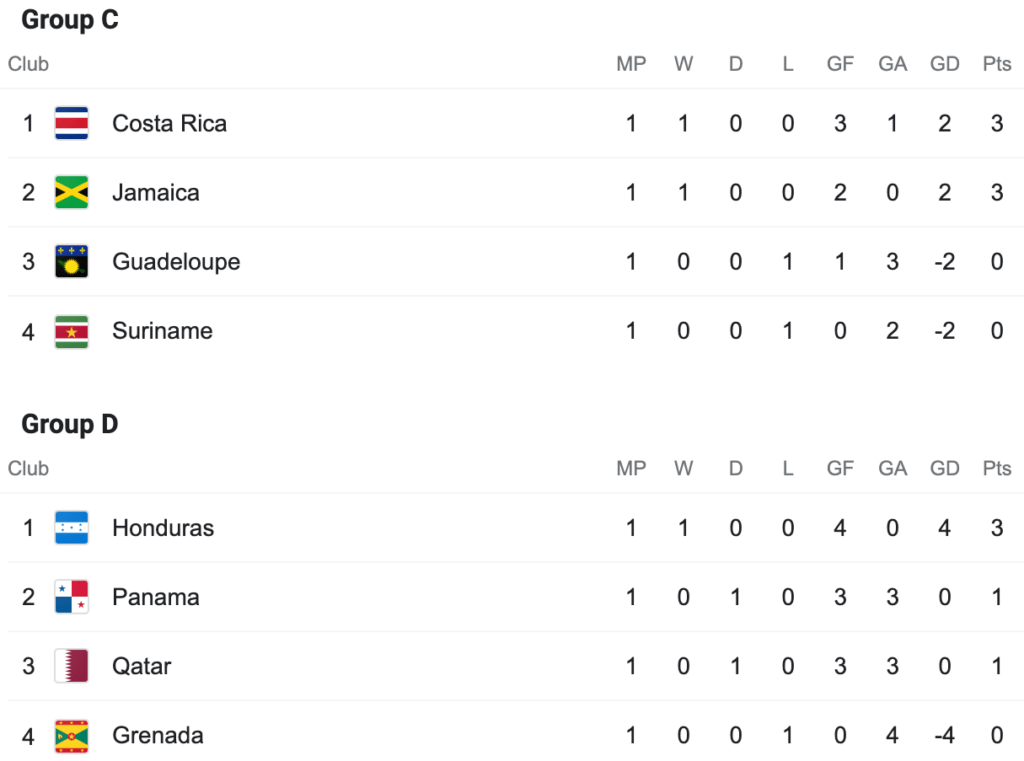Open the Jamaica team name

pyautogui.click(x=156, y=193)
